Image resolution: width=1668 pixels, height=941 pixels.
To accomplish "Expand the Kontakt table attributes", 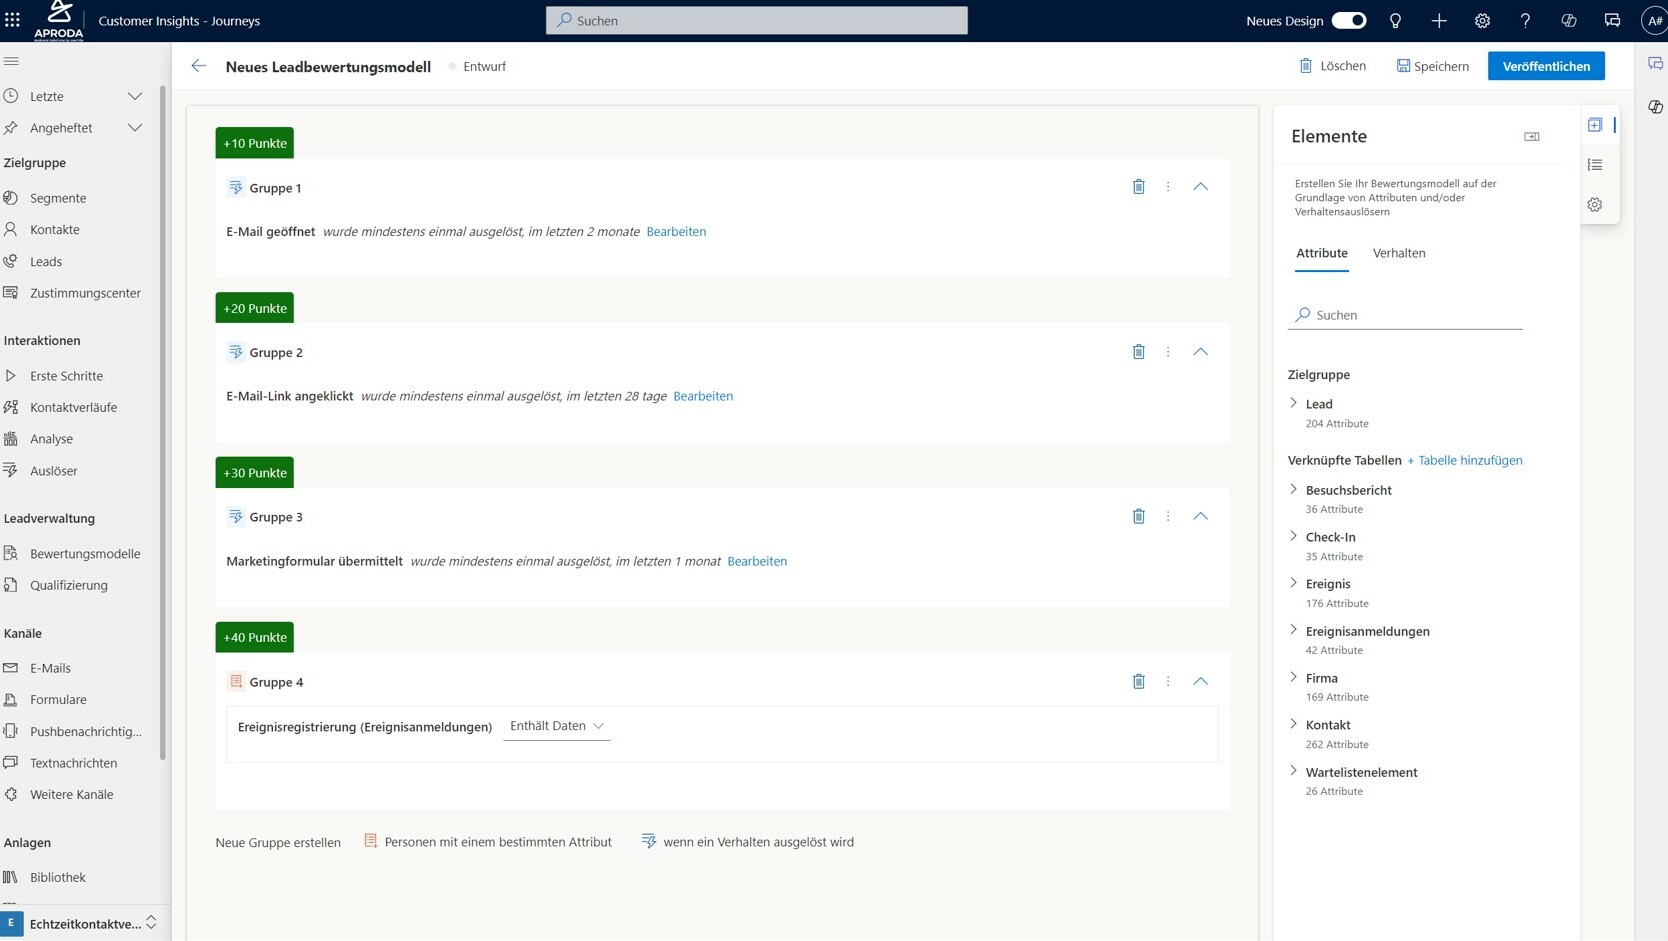I will tap(1294, 724).
